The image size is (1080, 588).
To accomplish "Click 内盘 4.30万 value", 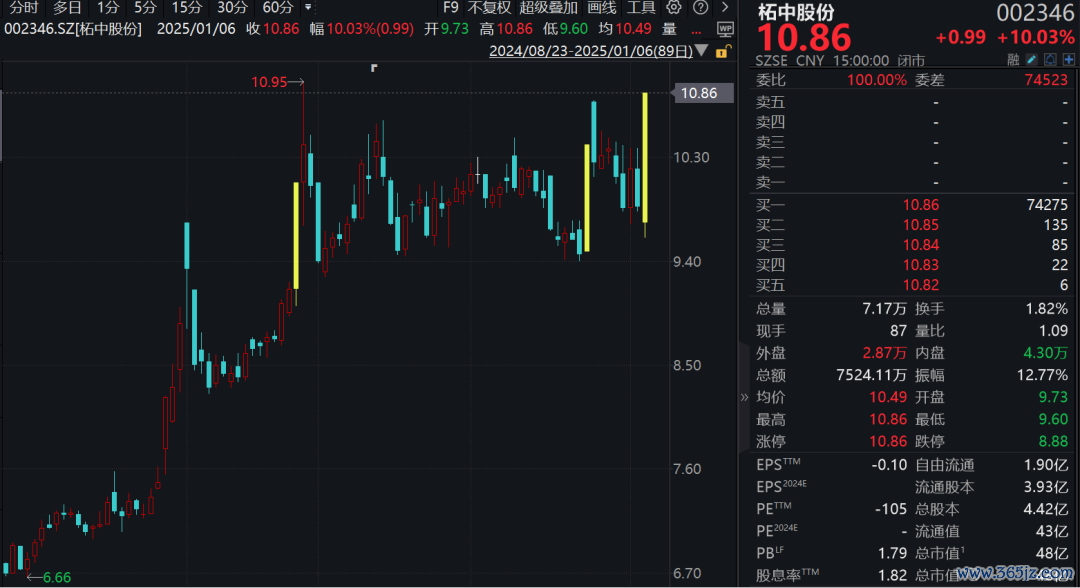I will click(x=1046, y=353).
